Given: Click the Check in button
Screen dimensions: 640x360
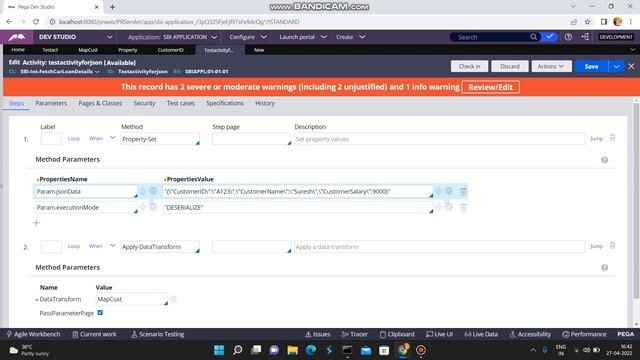Looking at the screenshot, I should coord(469,66).
